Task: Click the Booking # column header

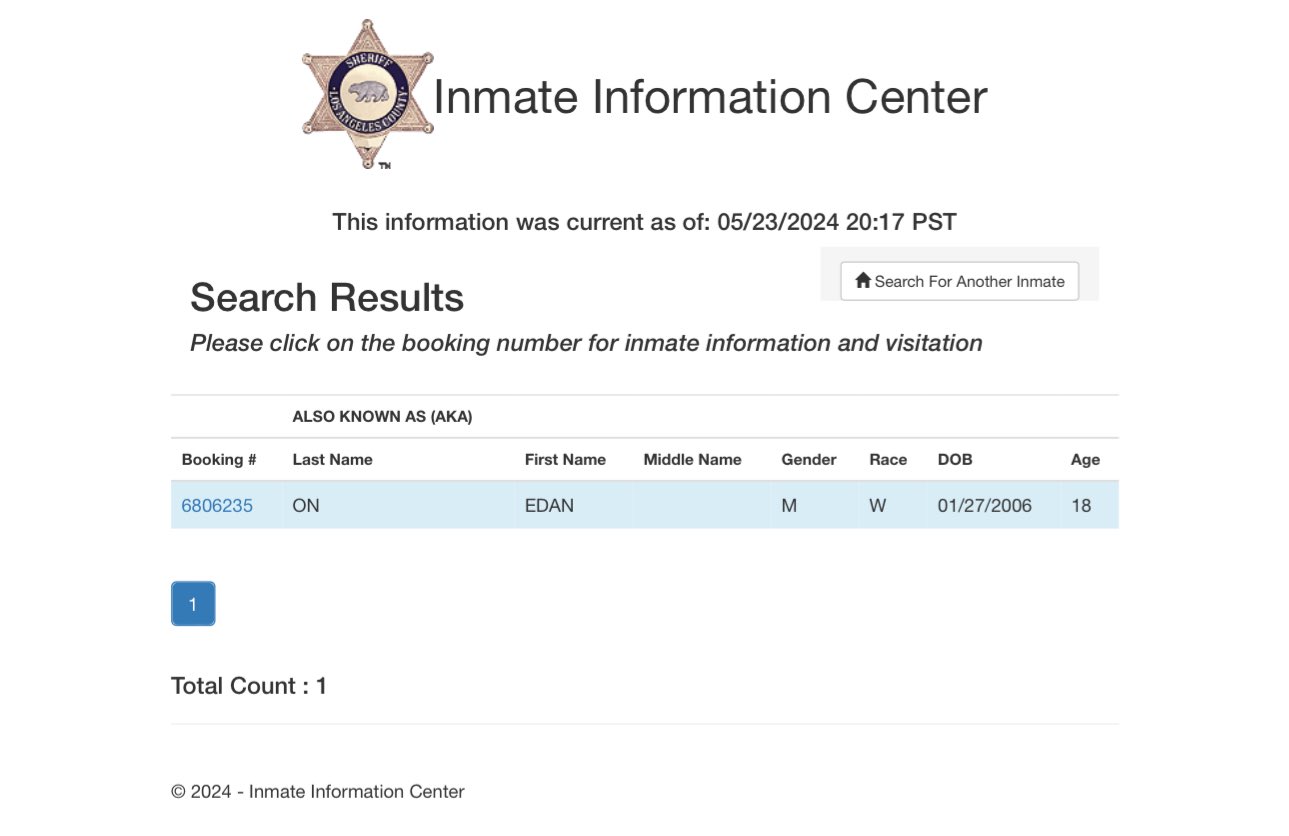Action: [x=219, y=460]
